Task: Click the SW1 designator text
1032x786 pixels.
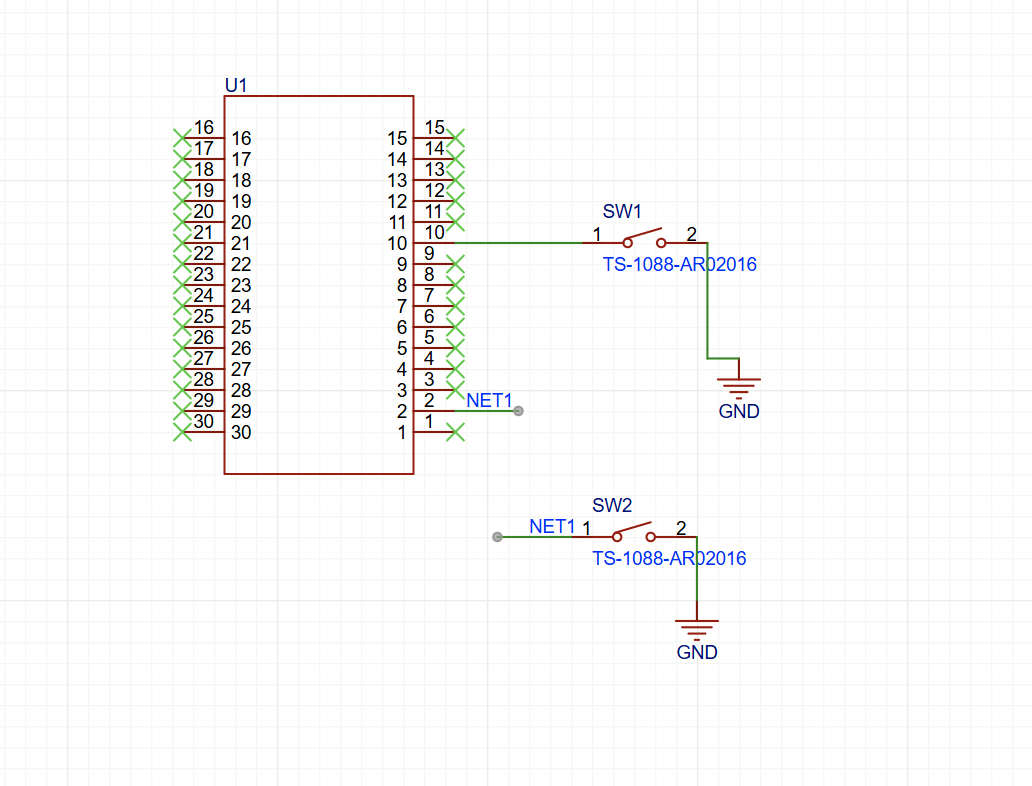Action: pos(622,211)
